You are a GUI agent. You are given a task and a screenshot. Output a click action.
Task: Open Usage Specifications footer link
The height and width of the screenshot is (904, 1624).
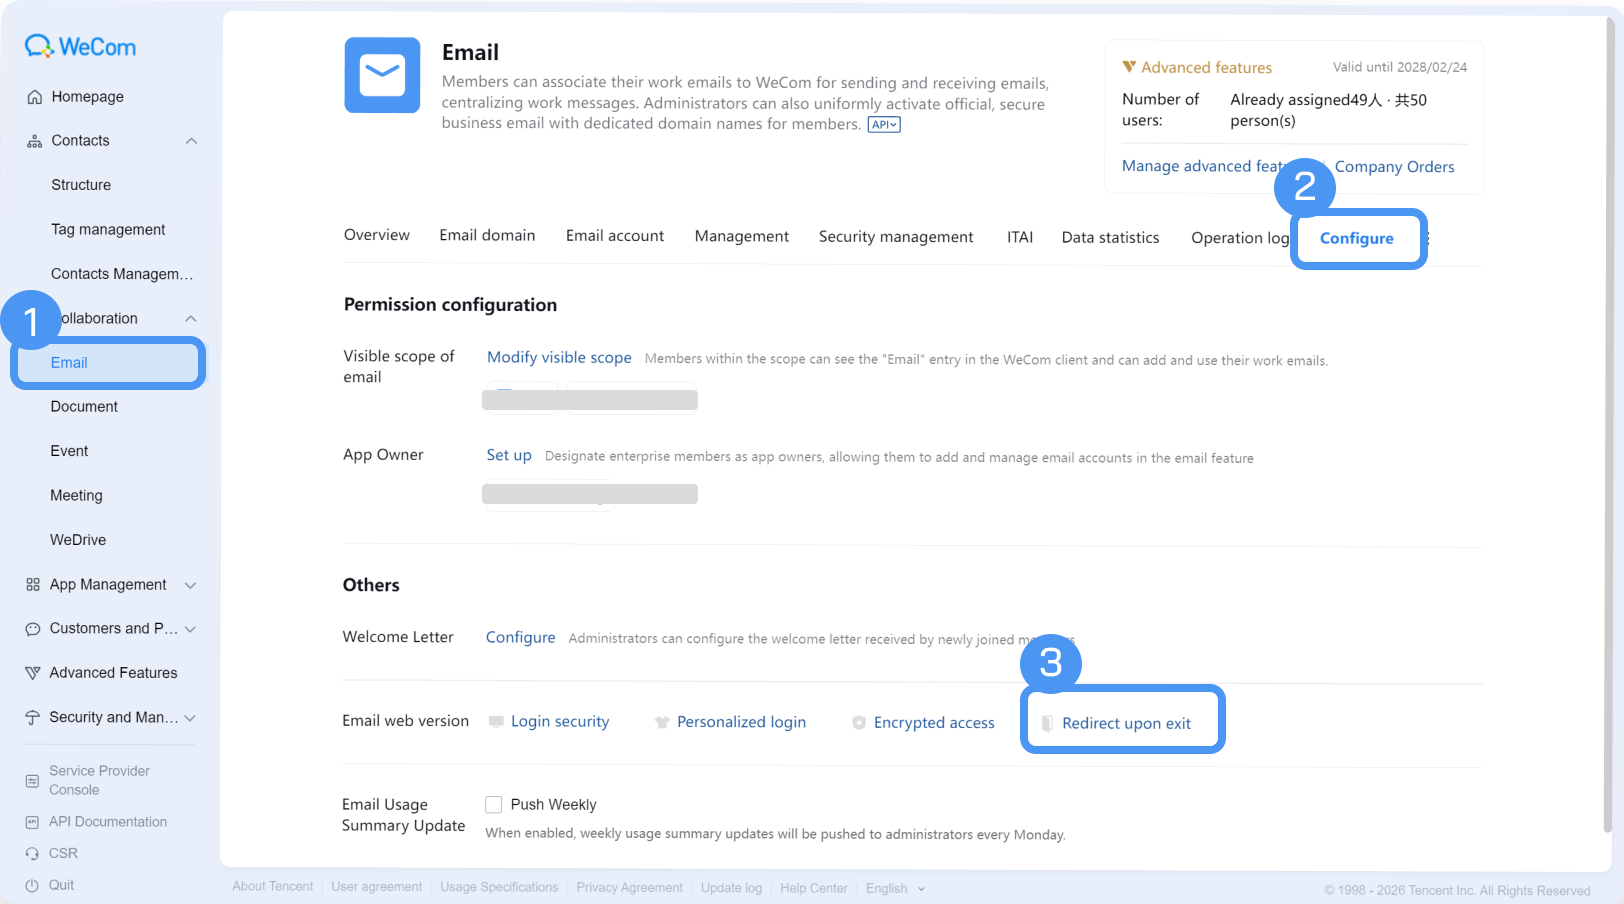tap(499, 887)
